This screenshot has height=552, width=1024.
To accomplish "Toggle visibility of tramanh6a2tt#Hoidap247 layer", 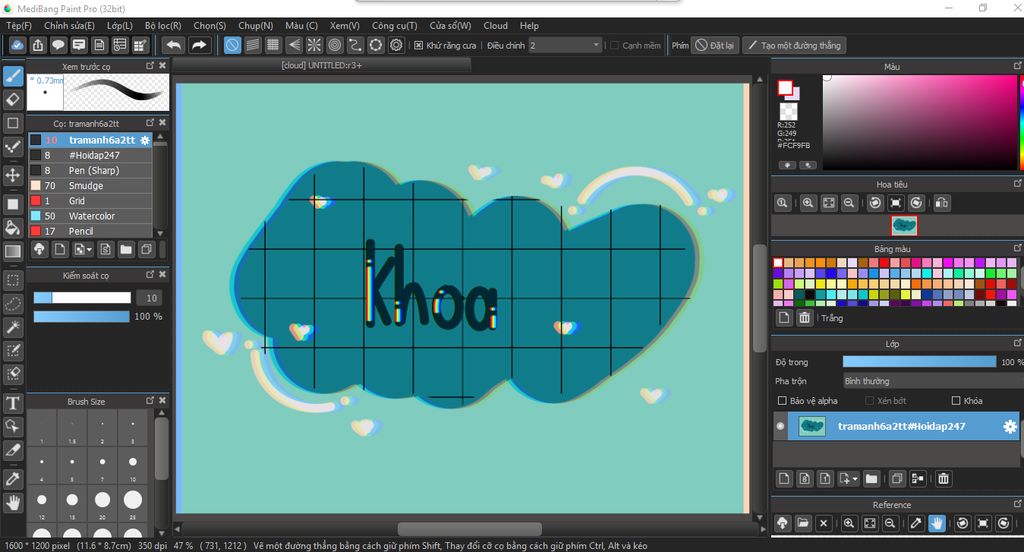I will [780, 427].
